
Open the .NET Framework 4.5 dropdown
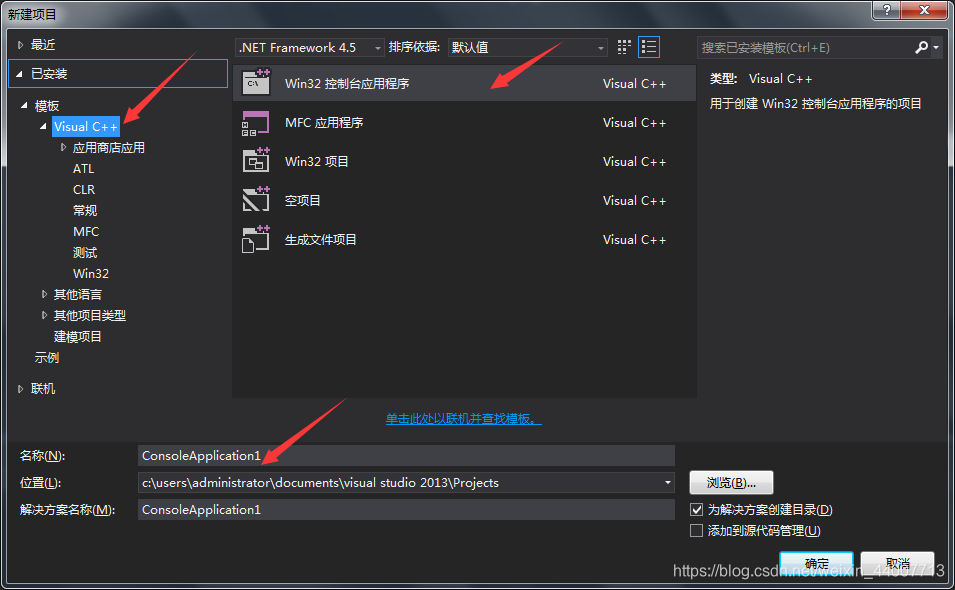[x=309, y=47]
